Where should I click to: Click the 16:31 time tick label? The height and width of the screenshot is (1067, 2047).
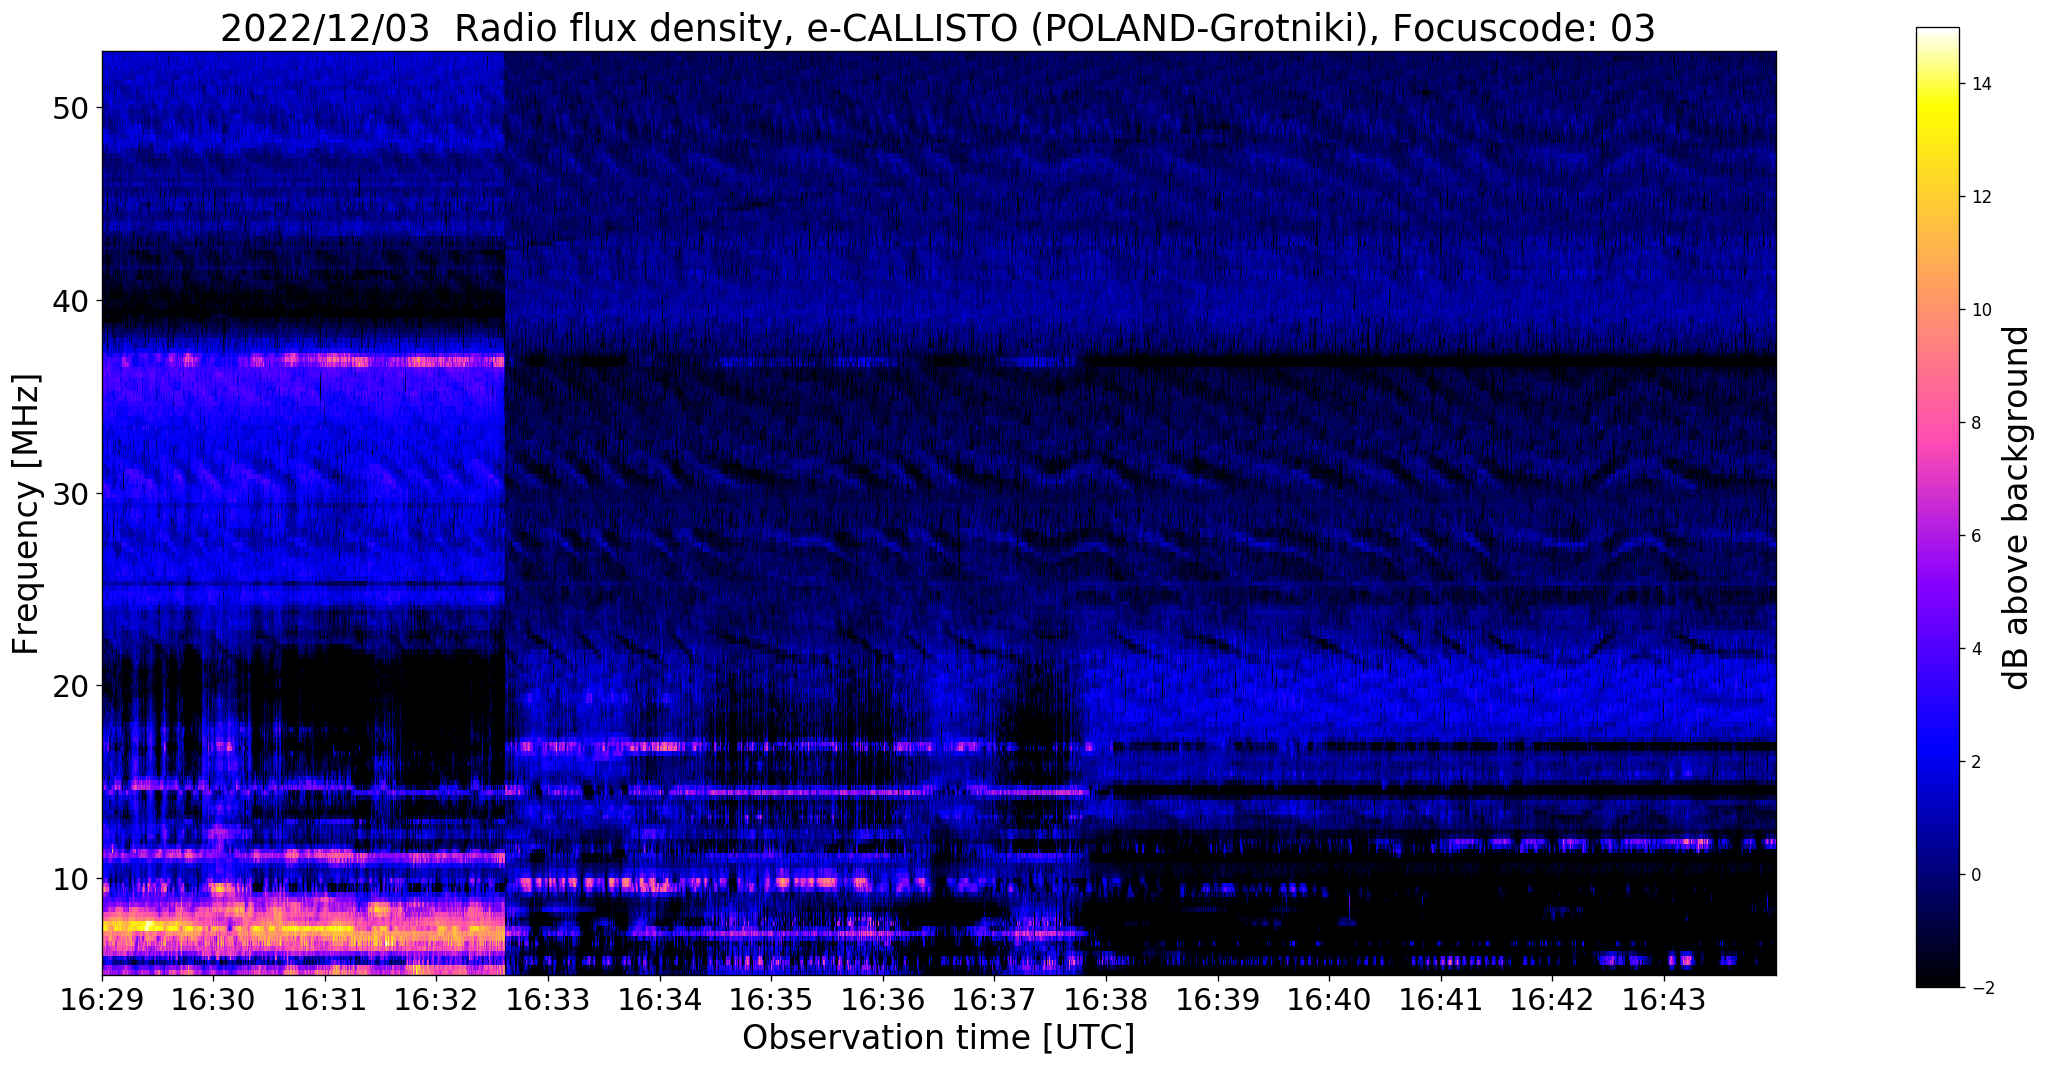(x=325, y=1000)
